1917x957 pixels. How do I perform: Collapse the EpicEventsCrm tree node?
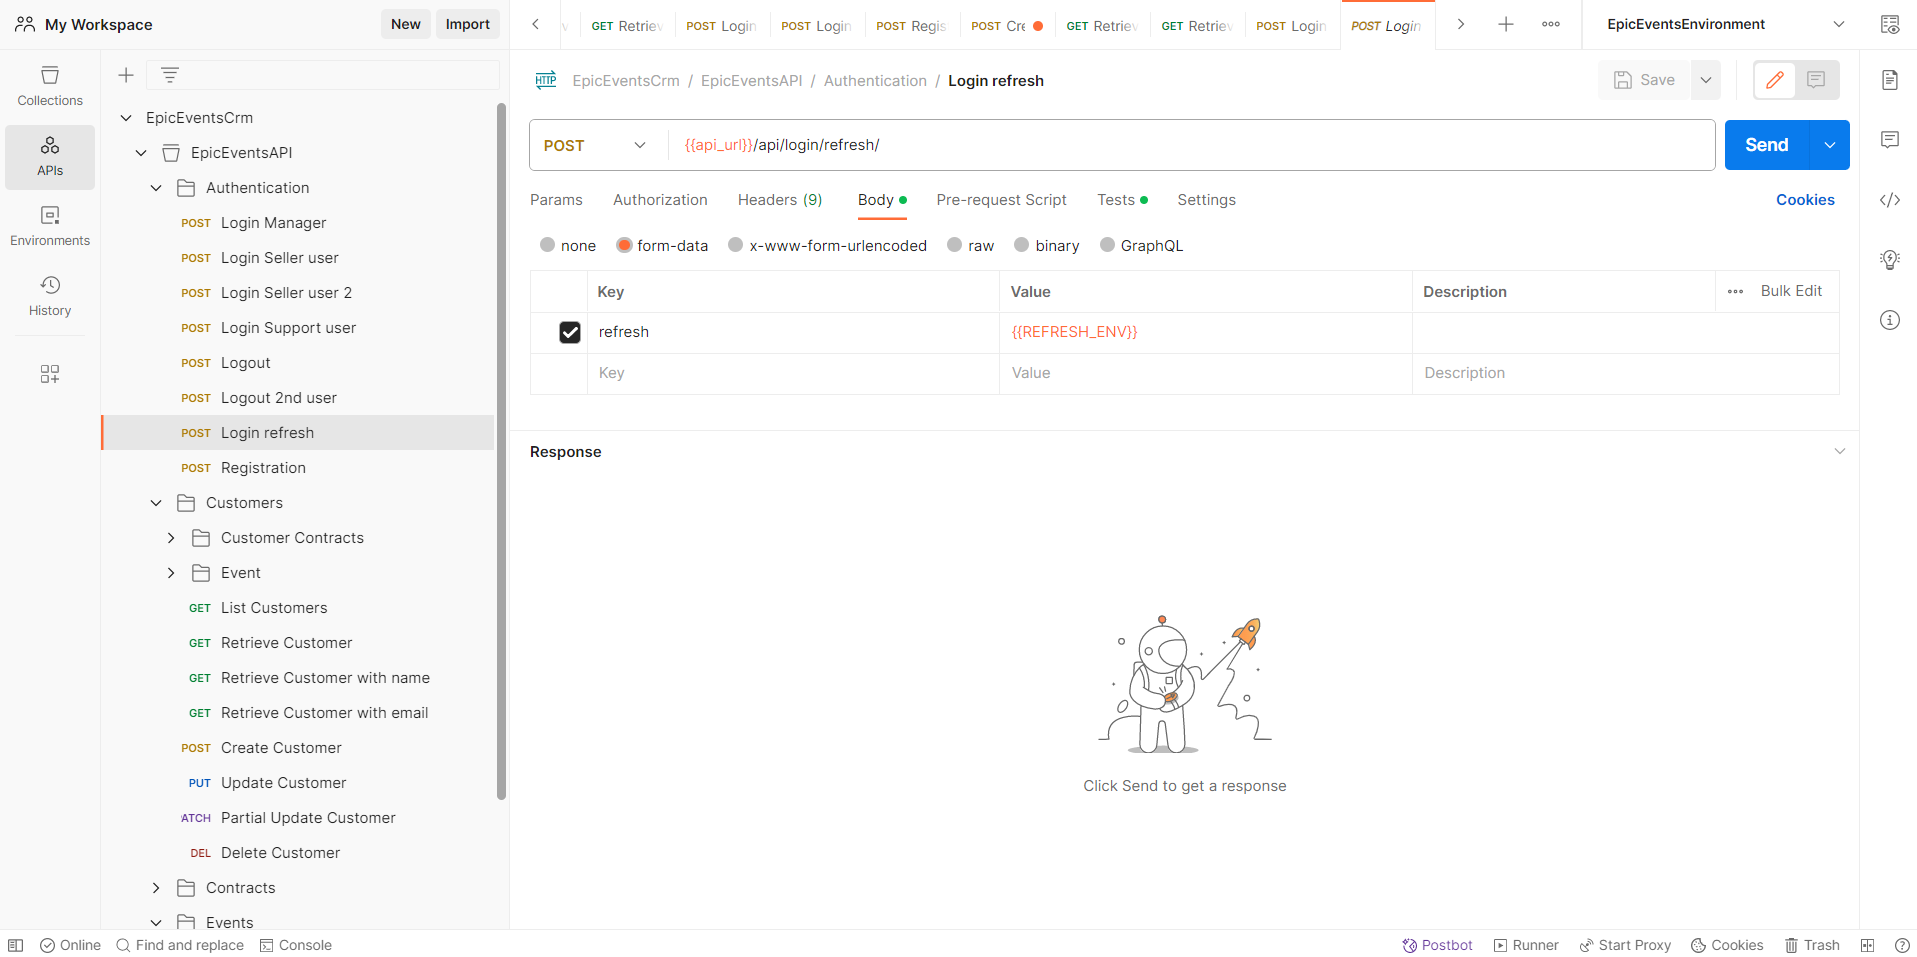tap(126, 118)
